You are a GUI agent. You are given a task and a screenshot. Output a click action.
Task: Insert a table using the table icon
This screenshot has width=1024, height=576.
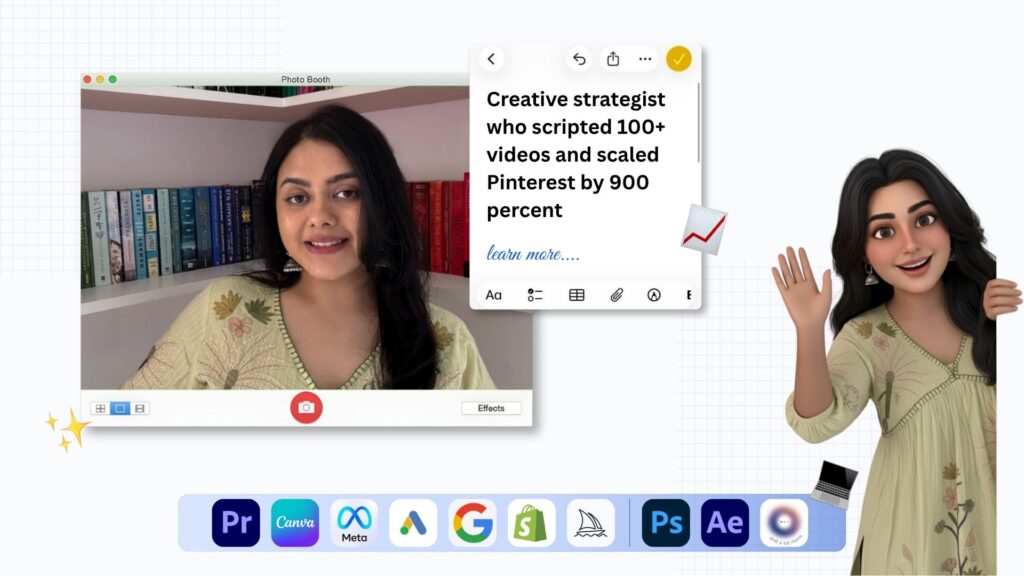tap(576, 295)
